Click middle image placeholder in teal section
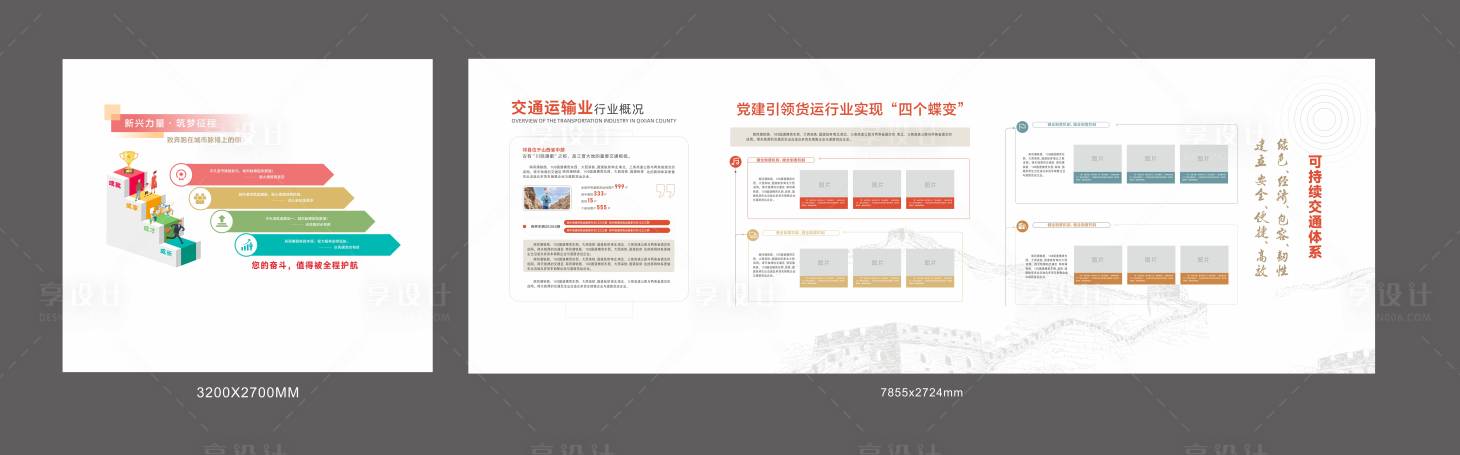 point(1151,158)
